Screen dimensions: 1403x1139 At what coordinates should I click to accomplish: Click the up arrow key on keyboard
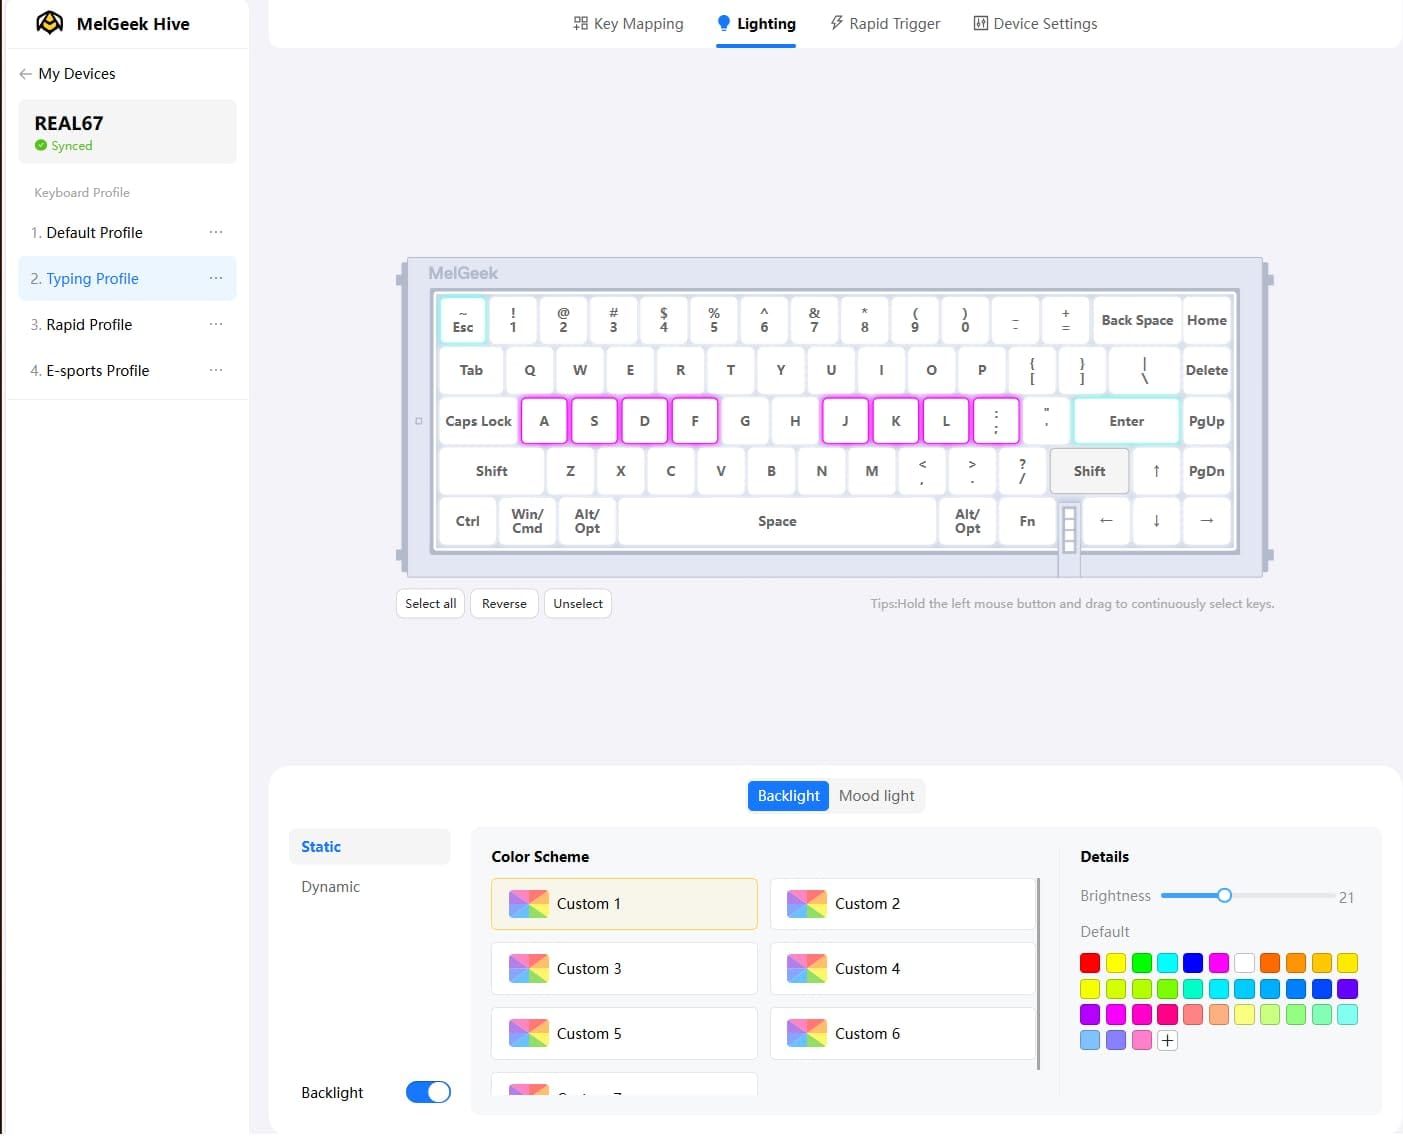click(x=1156, y=471)
